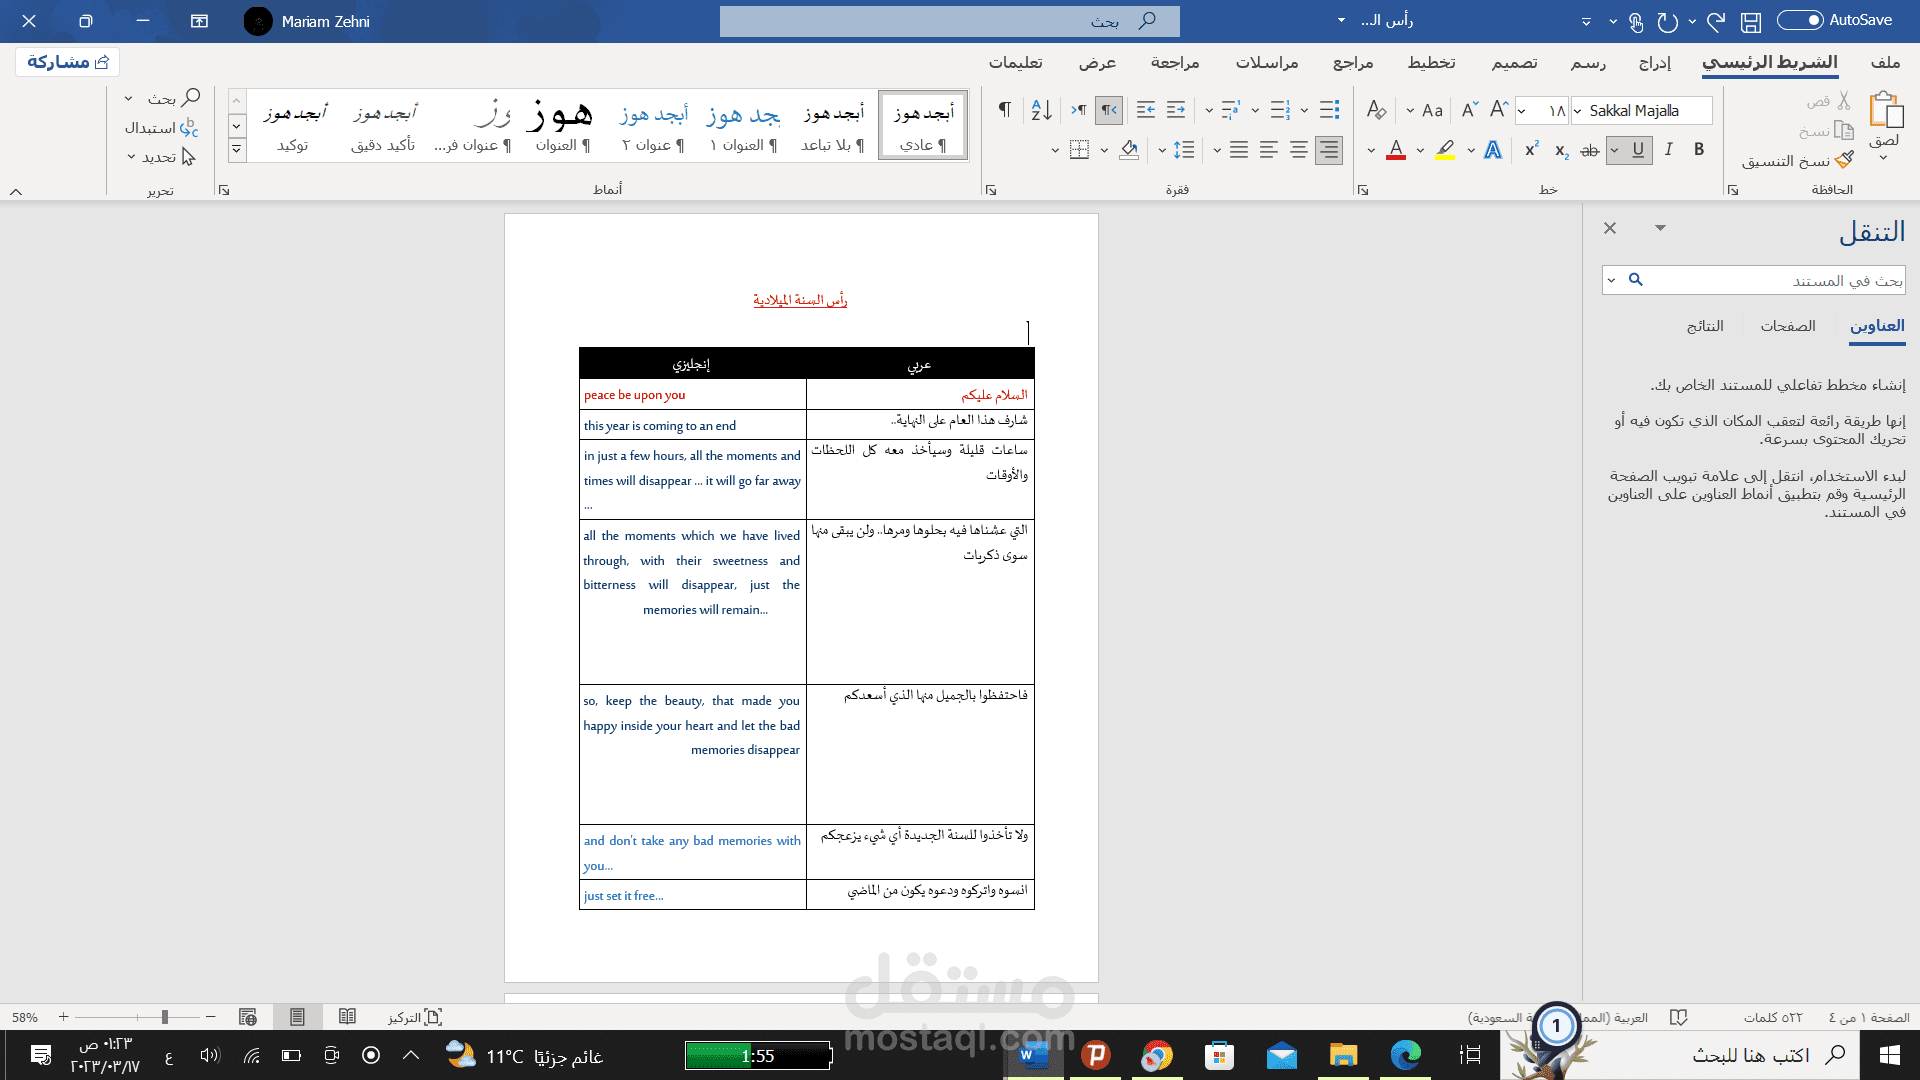
Task: Open the مراجعة (Review) tab
Action: coord(1175,62)
